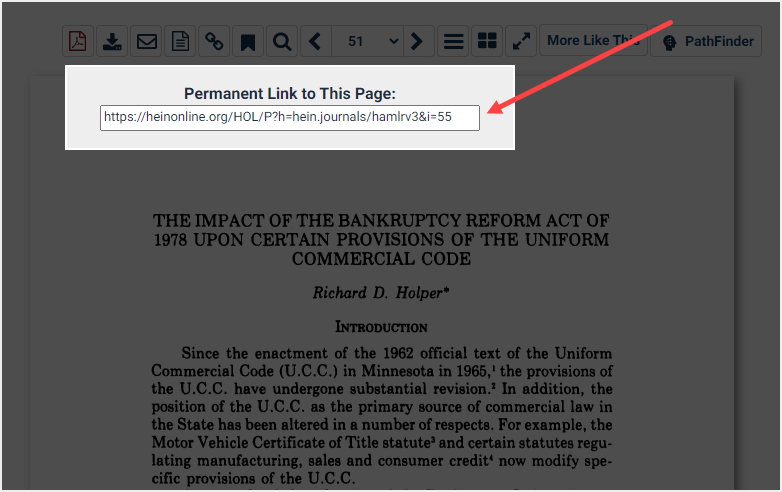Viewport: 782px width, 492px height.
Task: Bookmark this page with bookmark icon
Action: click(x=248, y=41)
